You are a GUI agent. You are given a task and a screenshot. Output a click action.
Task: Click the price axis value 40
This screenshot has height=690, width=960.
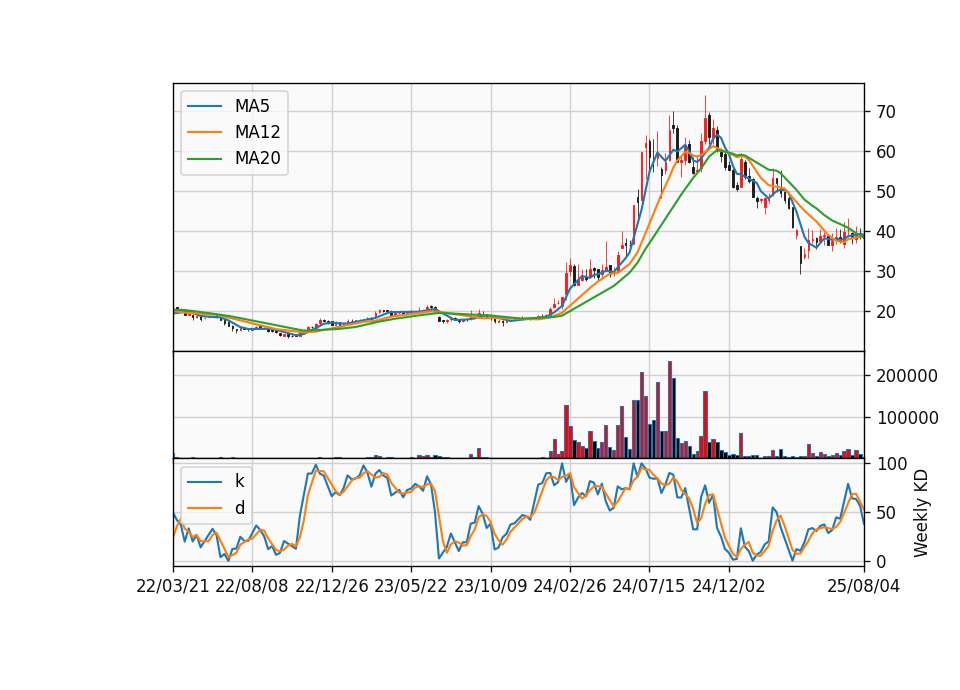(886, 232)
